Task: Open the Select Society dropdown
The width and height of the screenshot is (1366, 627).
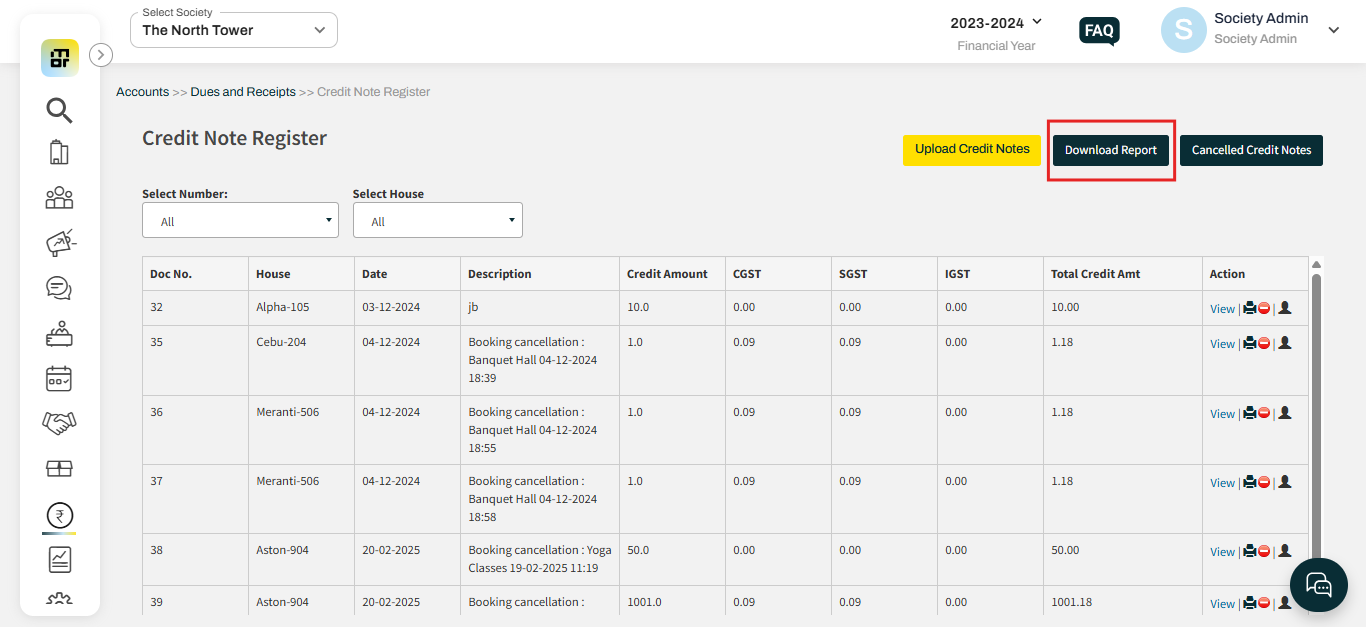Action: click(x=234, y=30)
